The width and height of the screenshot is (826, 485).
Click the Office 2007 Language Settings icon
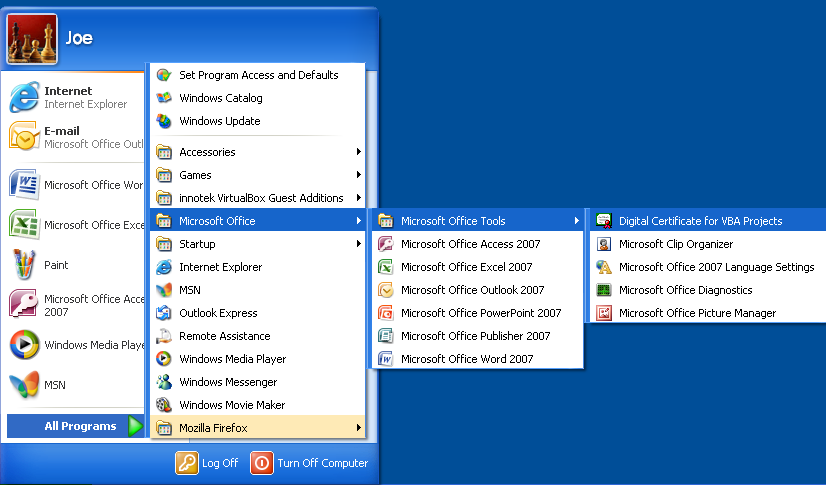coord(604,267)
